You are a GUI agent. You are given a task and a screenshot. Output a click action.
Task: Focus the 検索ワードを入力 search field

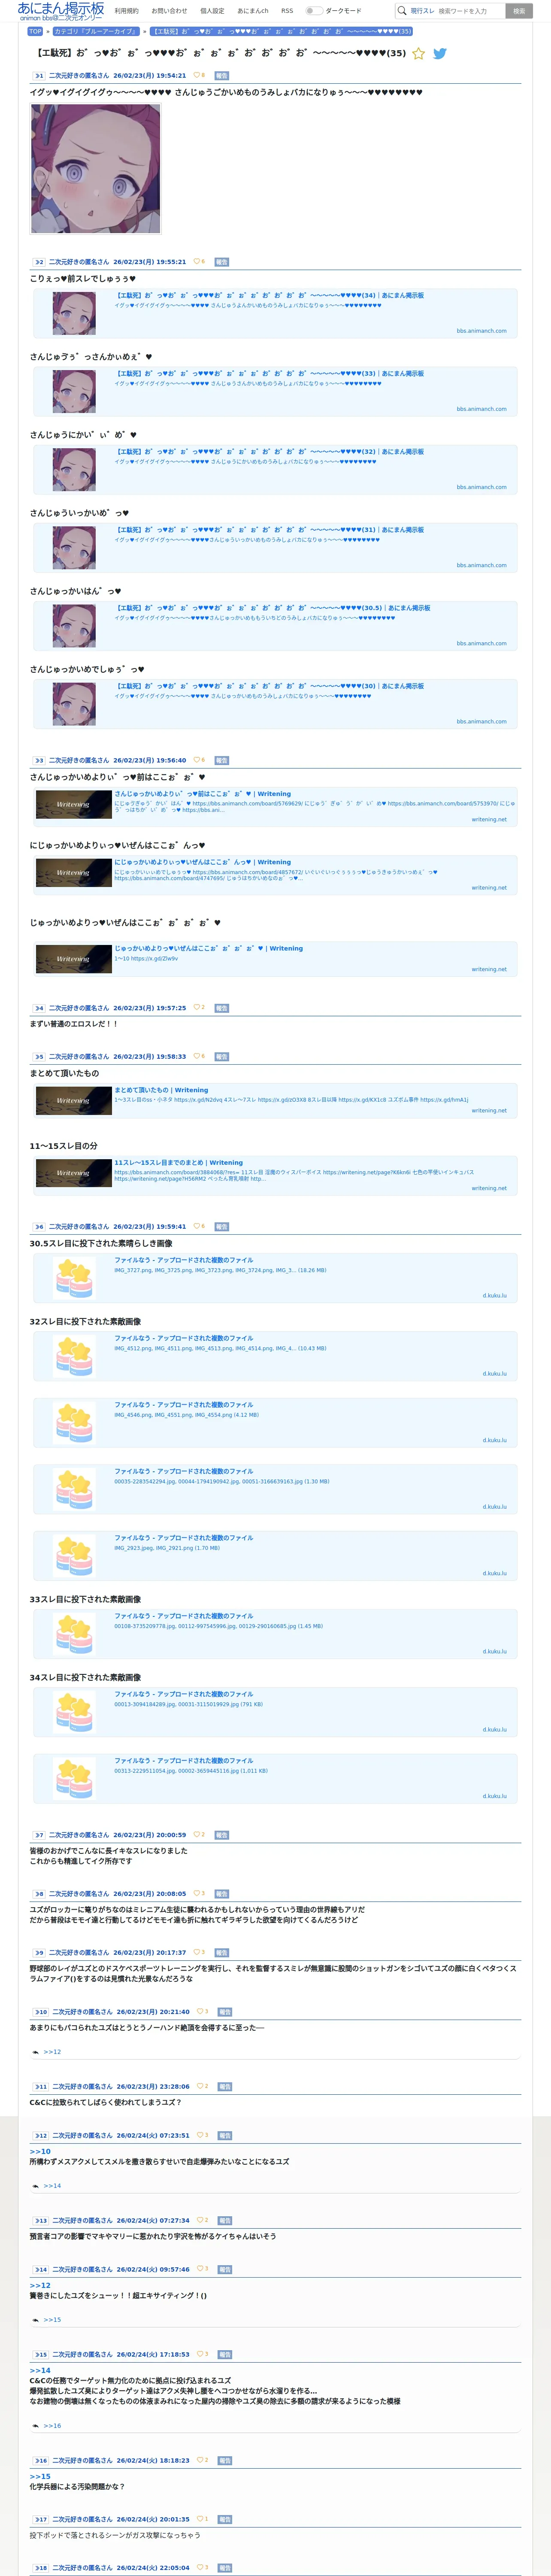pyautogui.click(x=469, y=11)
